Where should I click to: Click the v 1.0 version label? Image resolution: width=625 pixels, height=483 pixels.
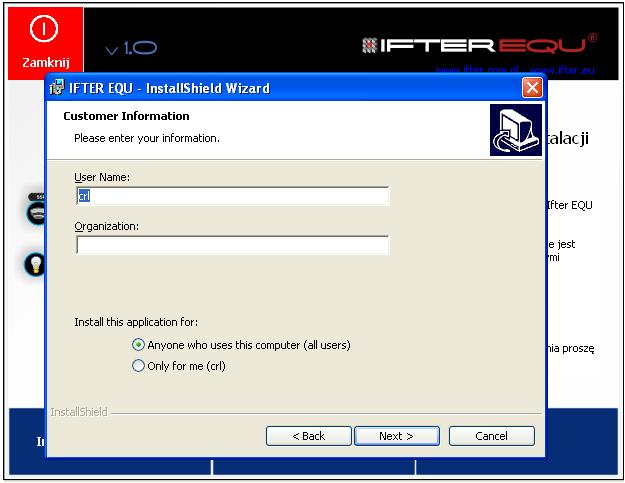click(131, 48)
